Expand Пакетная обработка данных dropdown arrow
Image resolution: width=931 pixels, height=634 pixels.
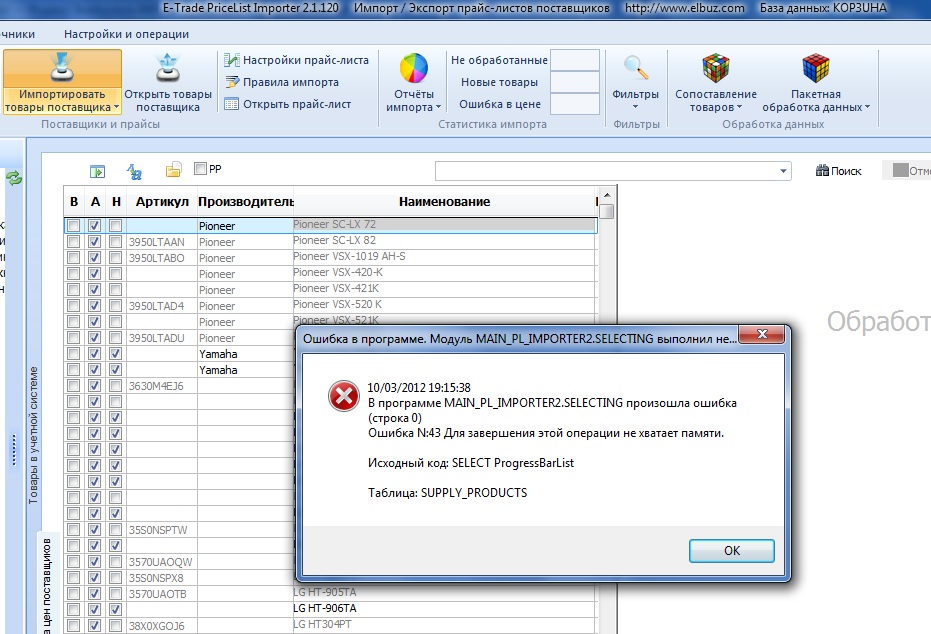867,107
